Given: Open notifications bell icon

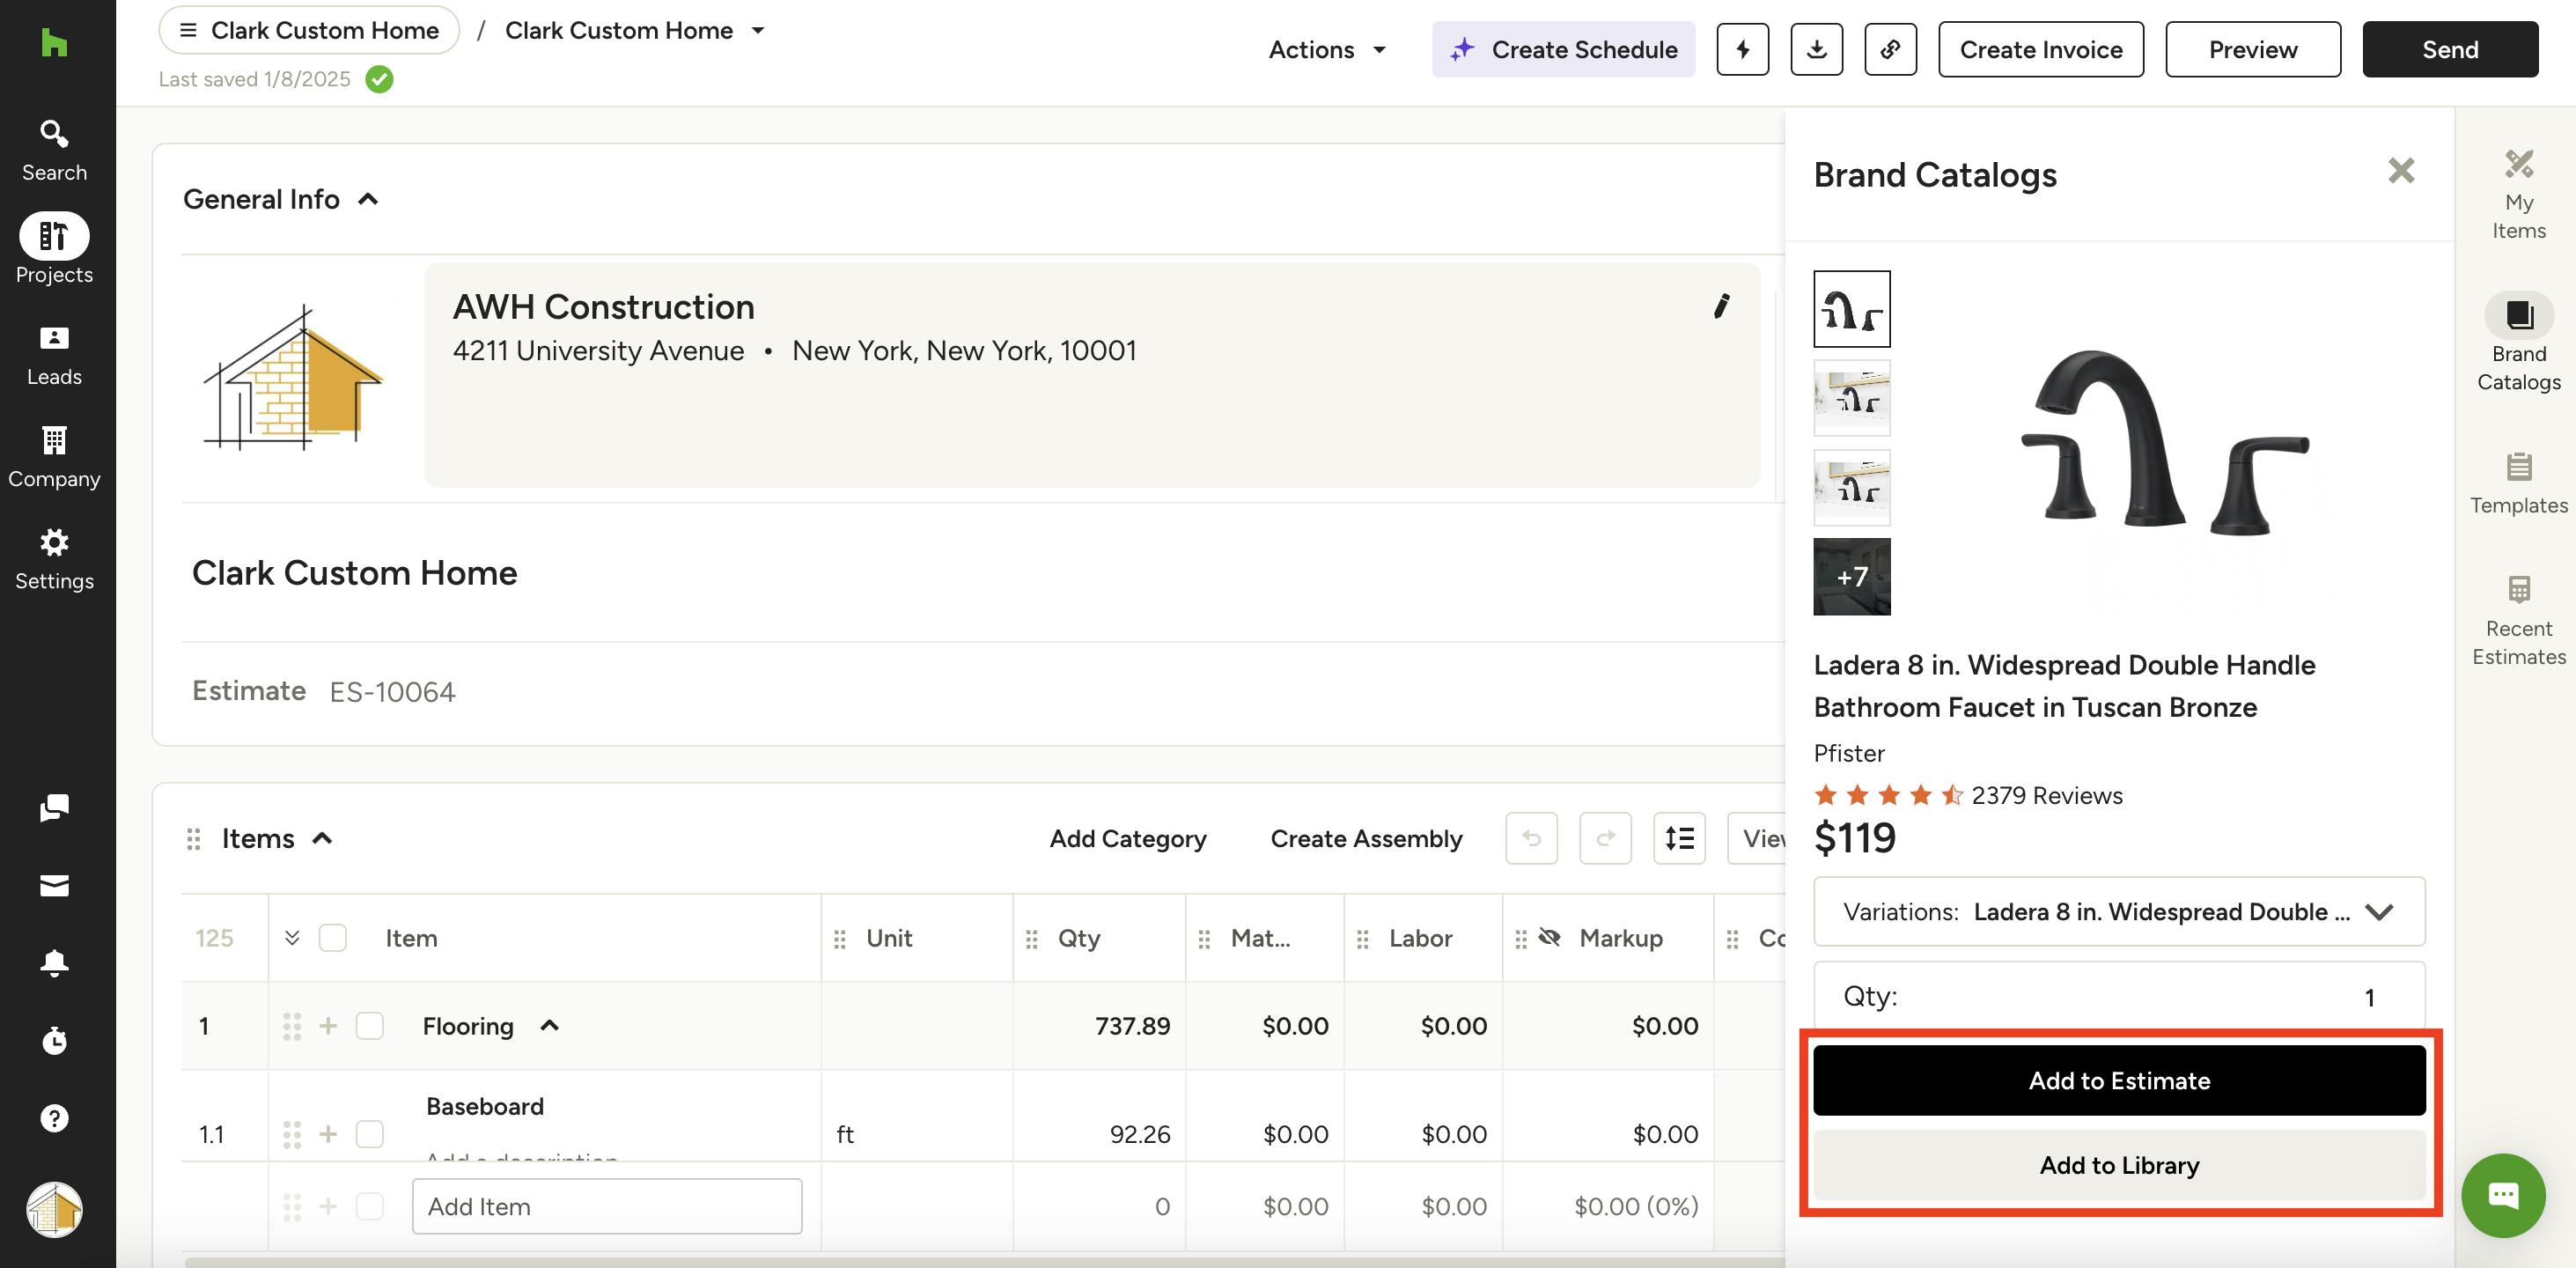Looking at the screenshot, I should pyautogui.click(x=54, y=962).
